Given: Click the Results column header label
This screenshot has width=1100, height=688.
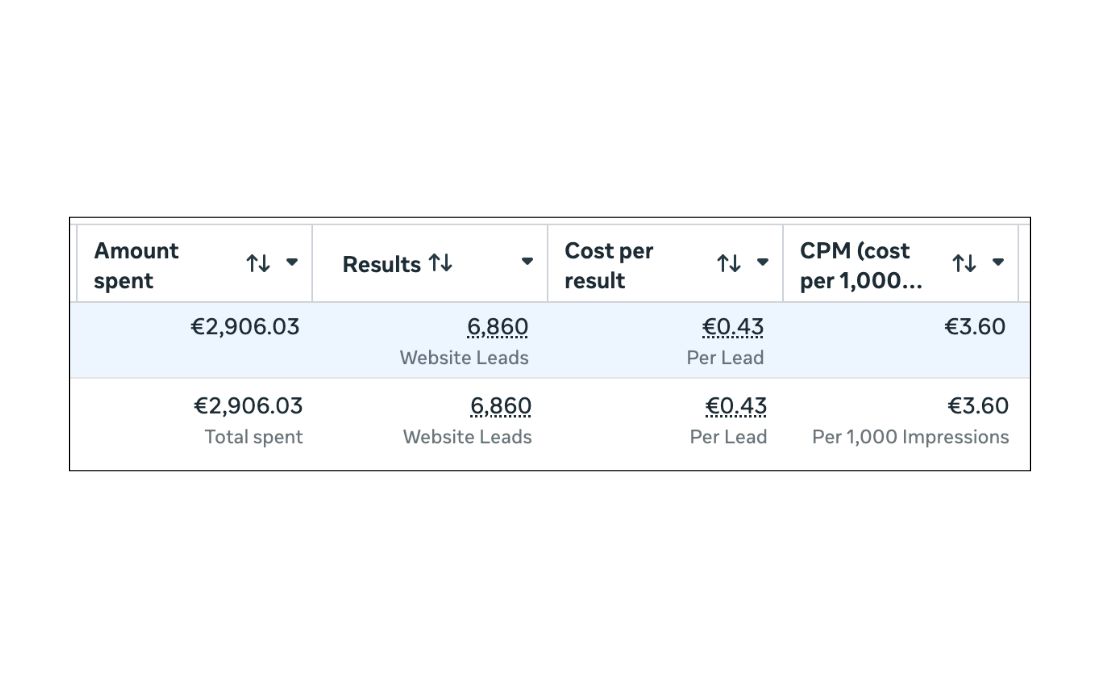Looking at the screenshot, I should click(x=381, y=265).
